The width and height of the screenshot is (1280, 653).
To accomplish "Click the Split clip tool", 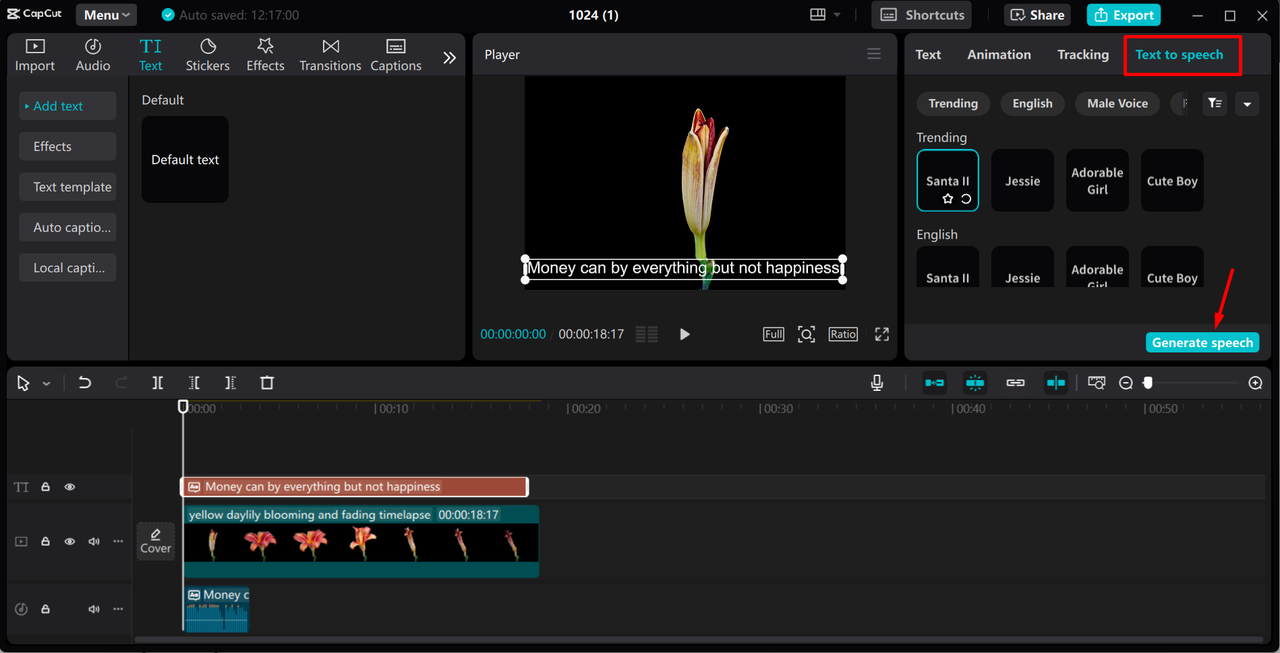I will point(158,383).
